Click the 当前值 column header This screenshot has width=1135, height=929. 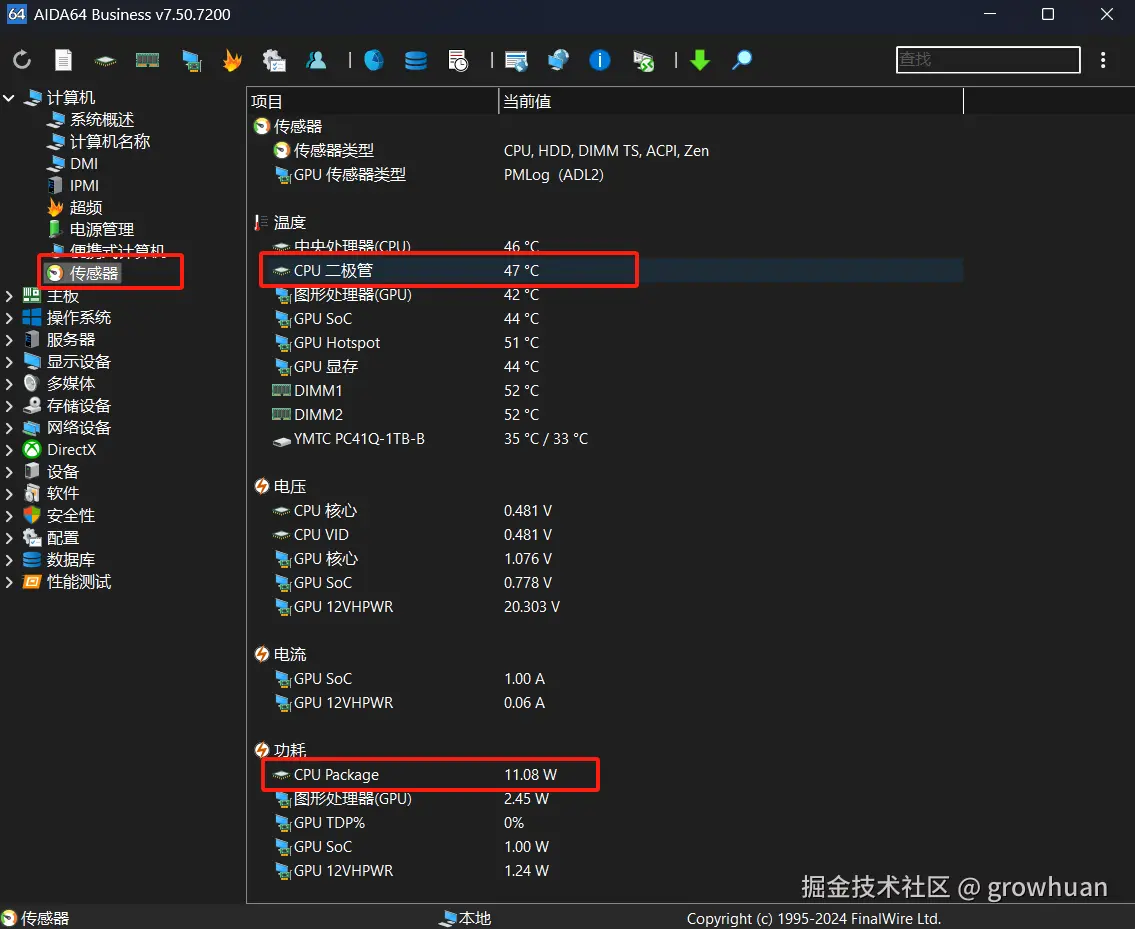pos(731,101)
